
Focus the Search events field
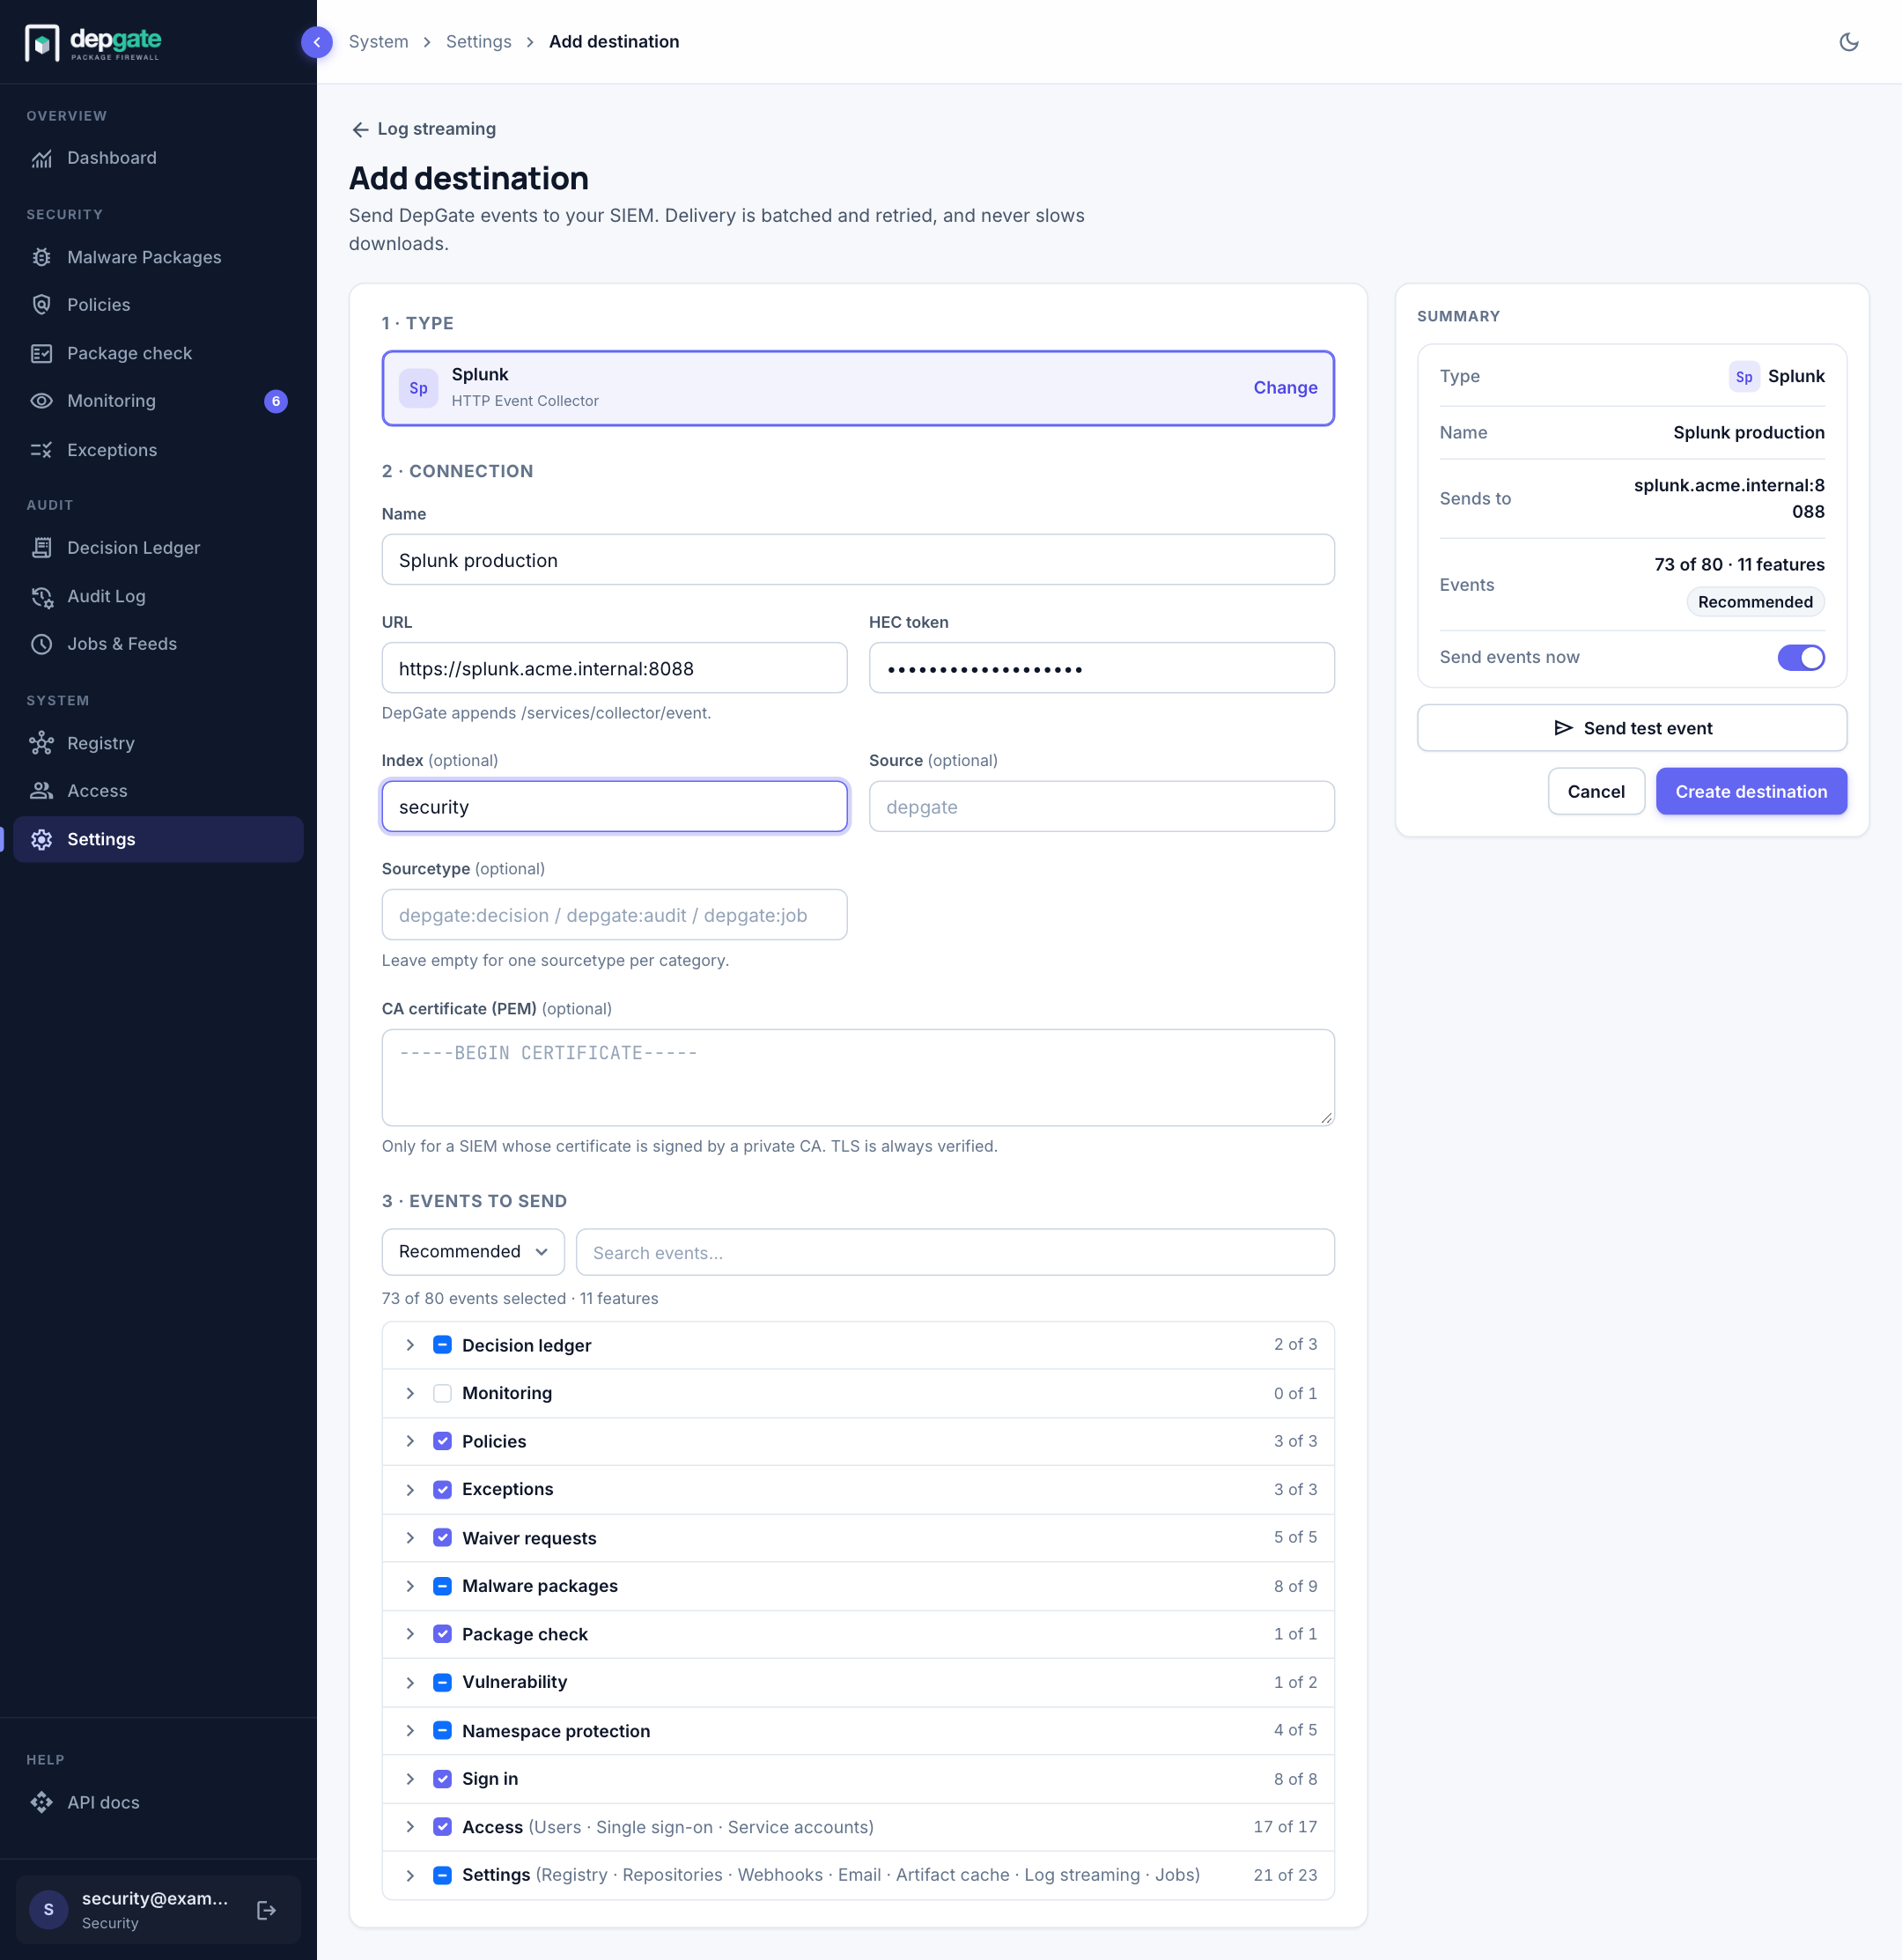pos(955,1252)
